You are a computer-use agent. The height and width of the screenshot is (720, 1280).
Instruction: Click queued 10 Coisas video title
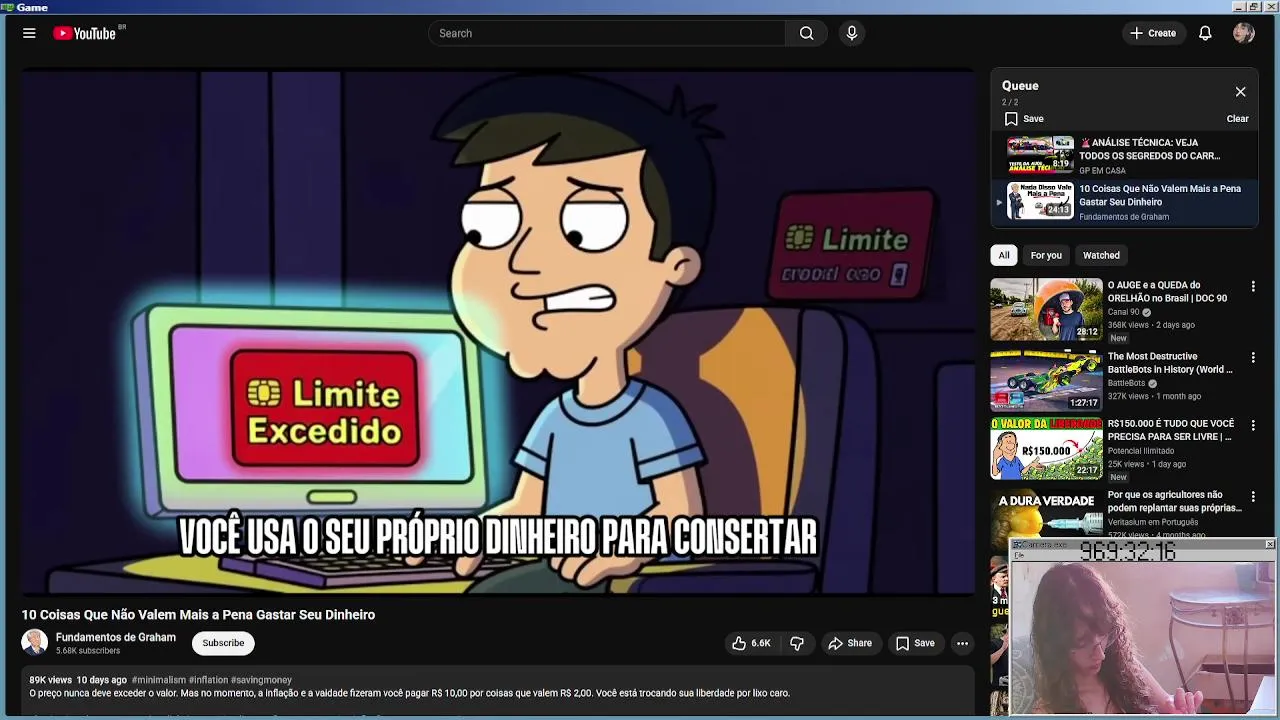point(1160,195)
